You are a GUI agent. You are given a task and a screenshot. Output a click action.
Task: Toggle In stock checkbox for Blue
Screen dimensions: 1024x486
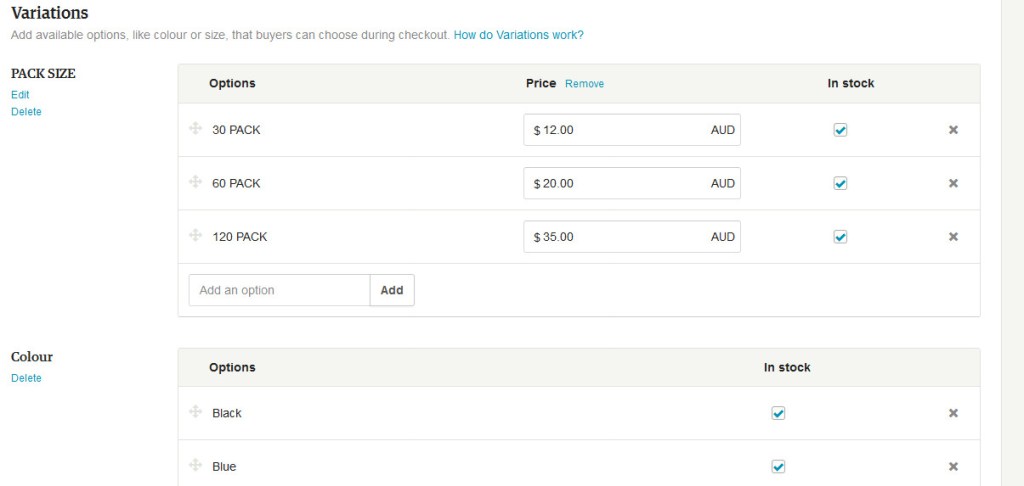tap(778, 466)
